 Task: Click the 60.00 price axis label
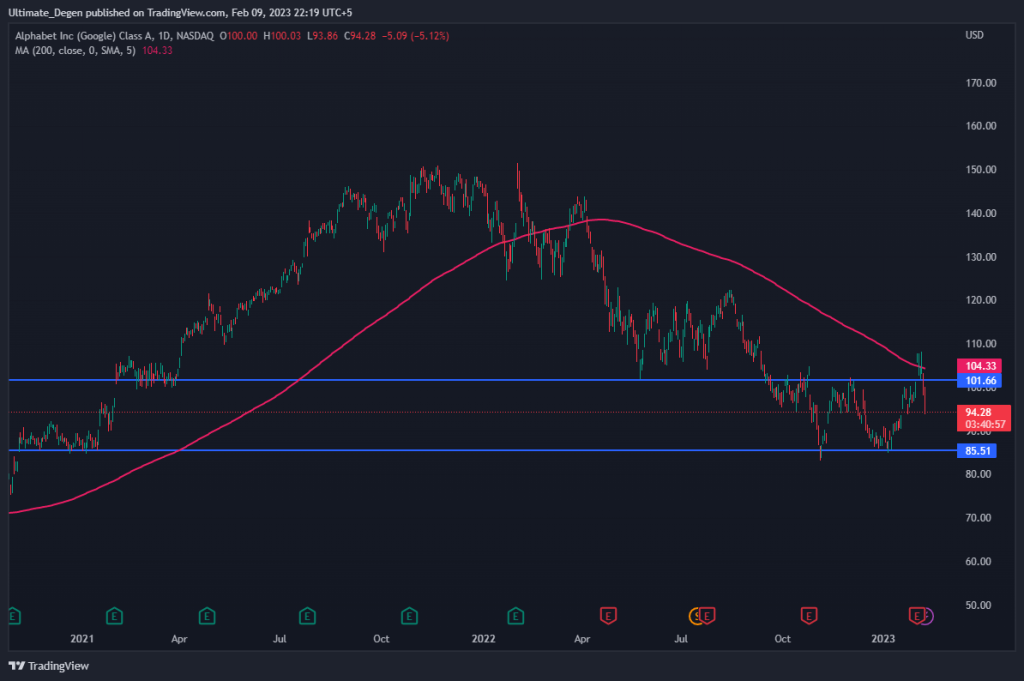point(978,562)
